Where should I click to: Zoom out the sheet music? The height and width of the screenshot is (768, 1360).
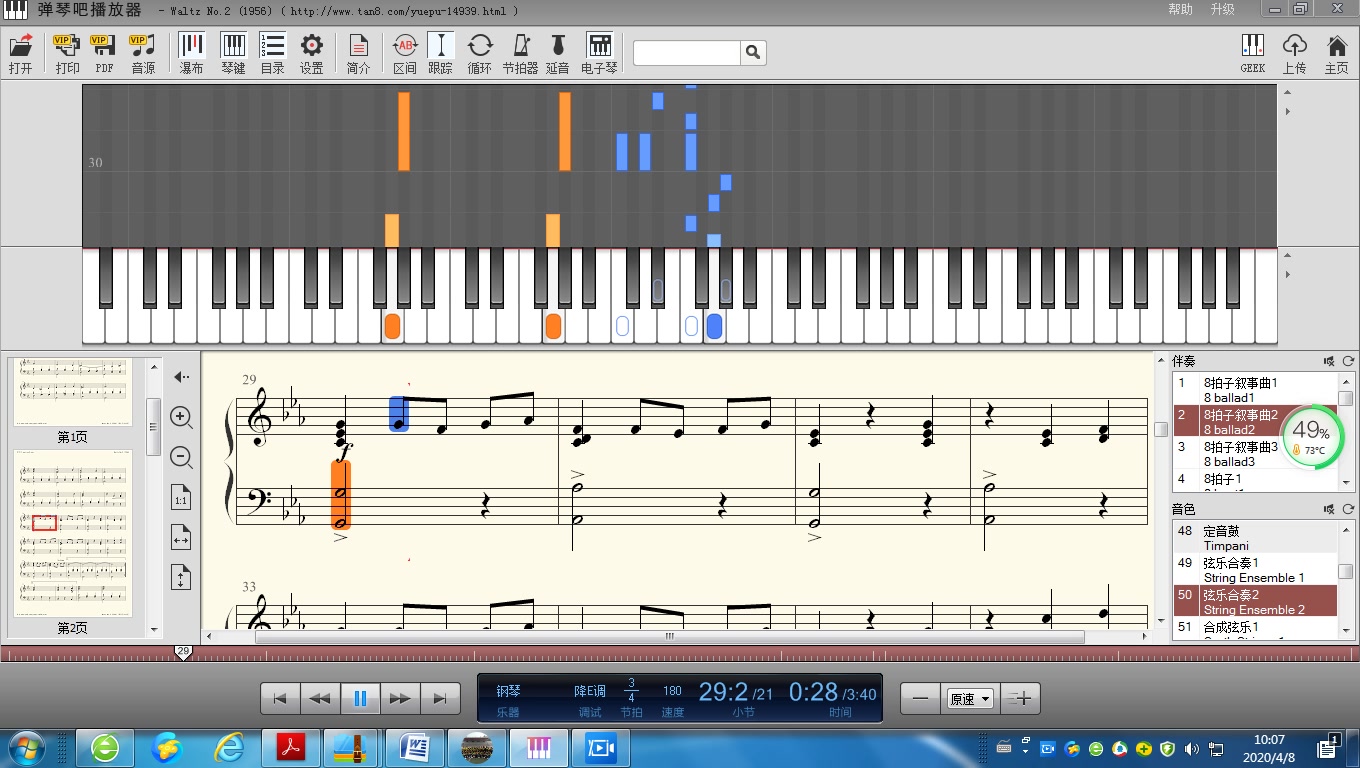click(x=181, y=457)
